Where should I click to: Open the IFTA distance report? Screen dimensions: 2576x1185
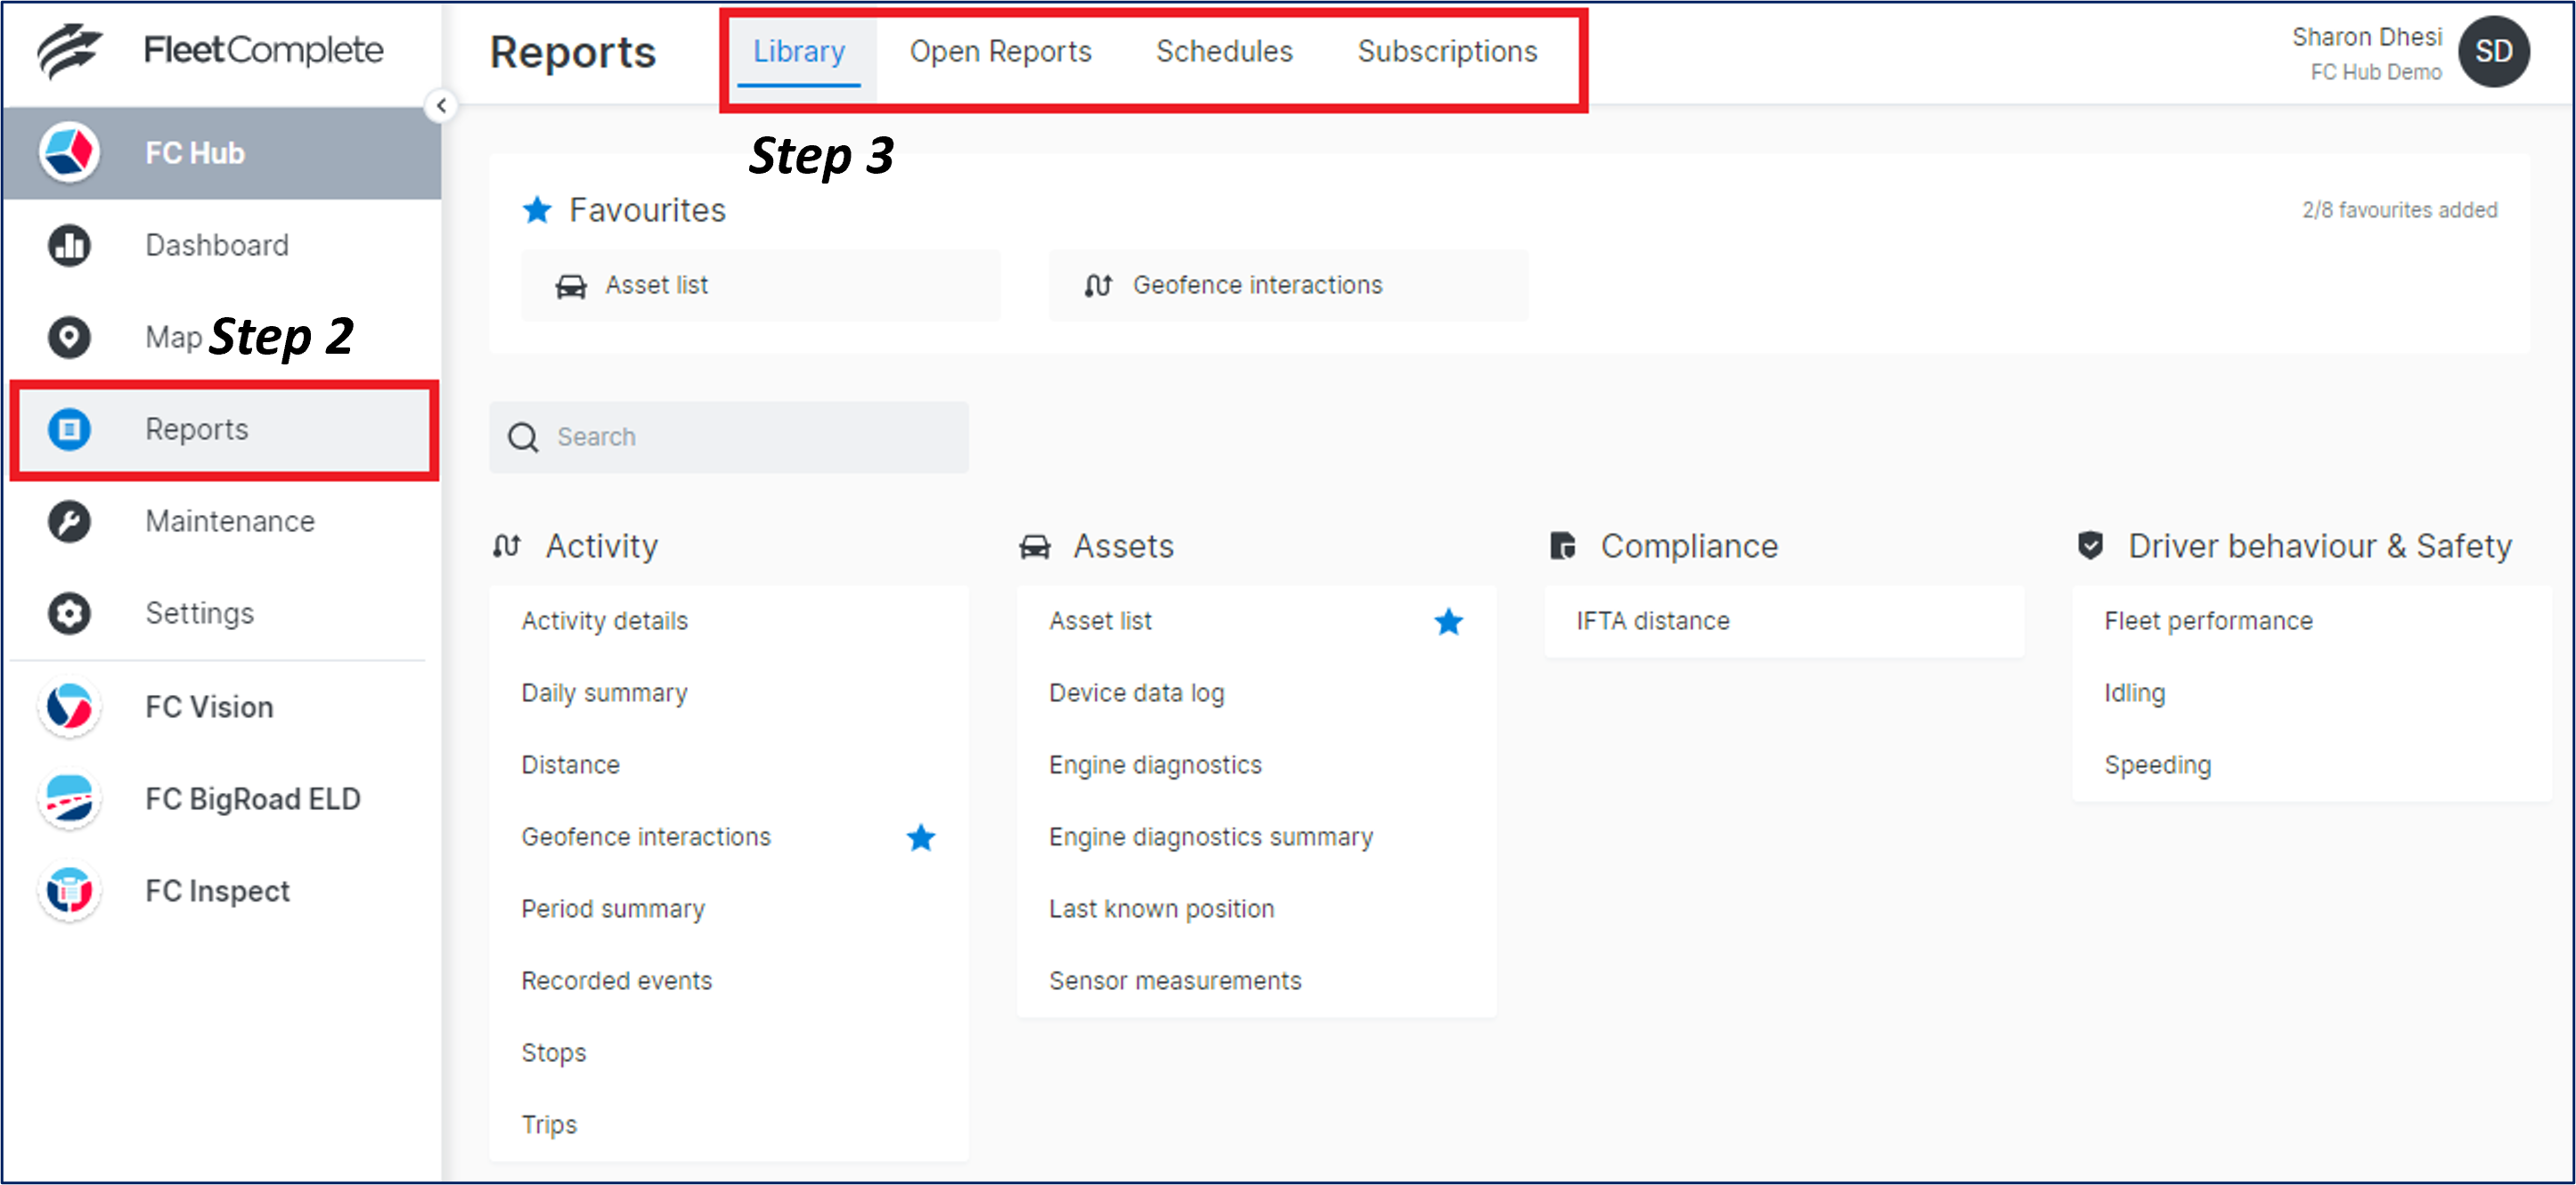[x=1652, y=621]
